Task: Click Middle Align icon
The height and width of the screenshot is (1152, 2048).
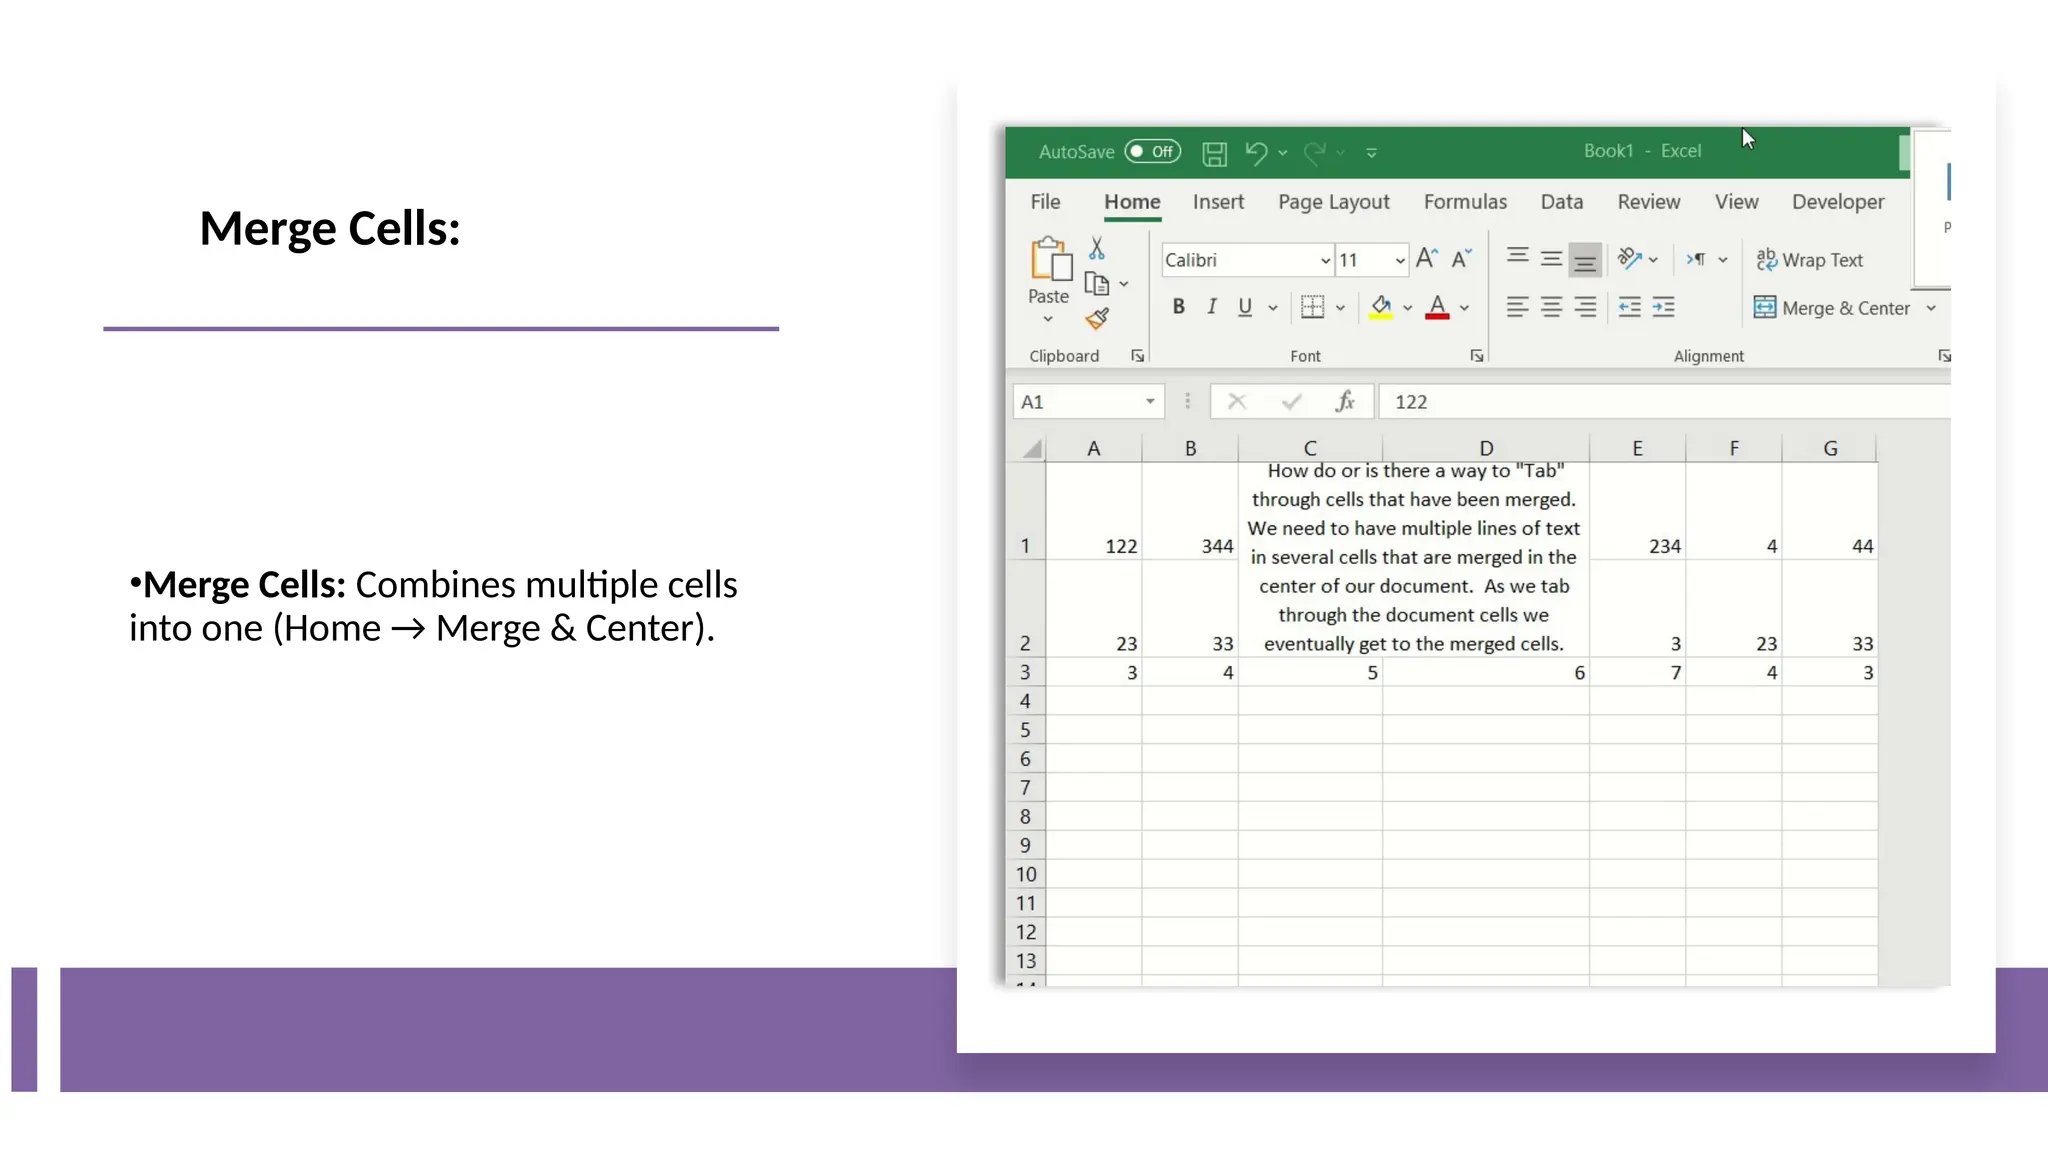Action: coord(1551,259)
